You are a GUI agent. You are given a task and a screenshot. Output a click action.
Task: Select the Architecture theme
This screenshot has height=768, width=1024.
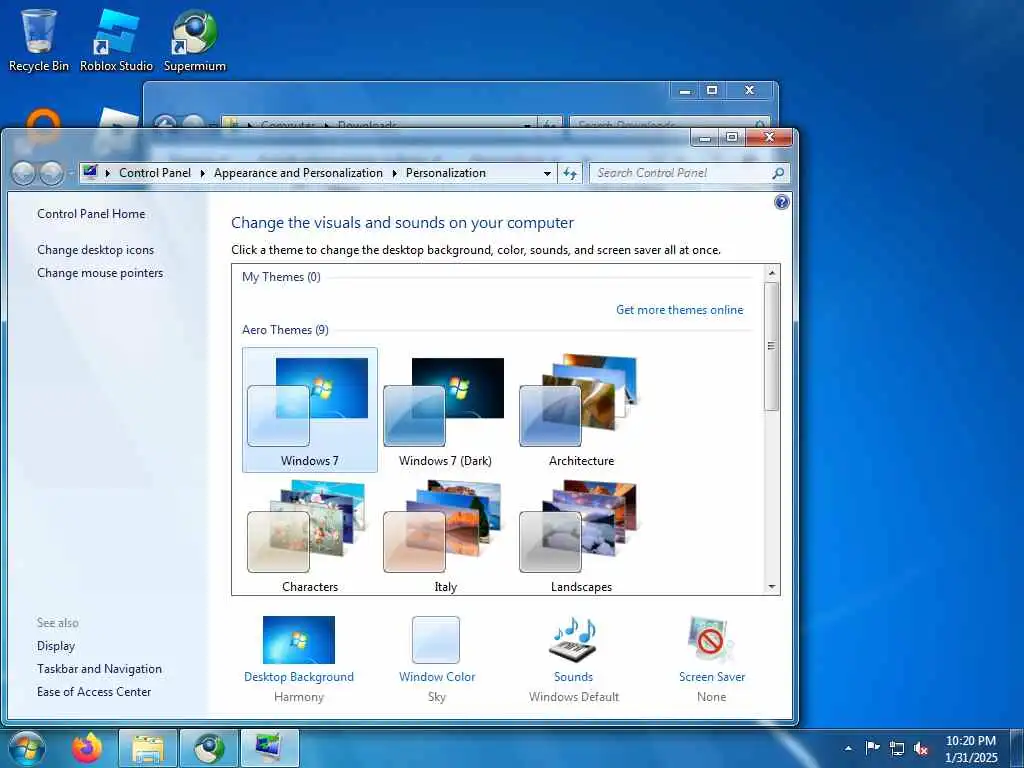pyautogui.click(x=581, y=409)
